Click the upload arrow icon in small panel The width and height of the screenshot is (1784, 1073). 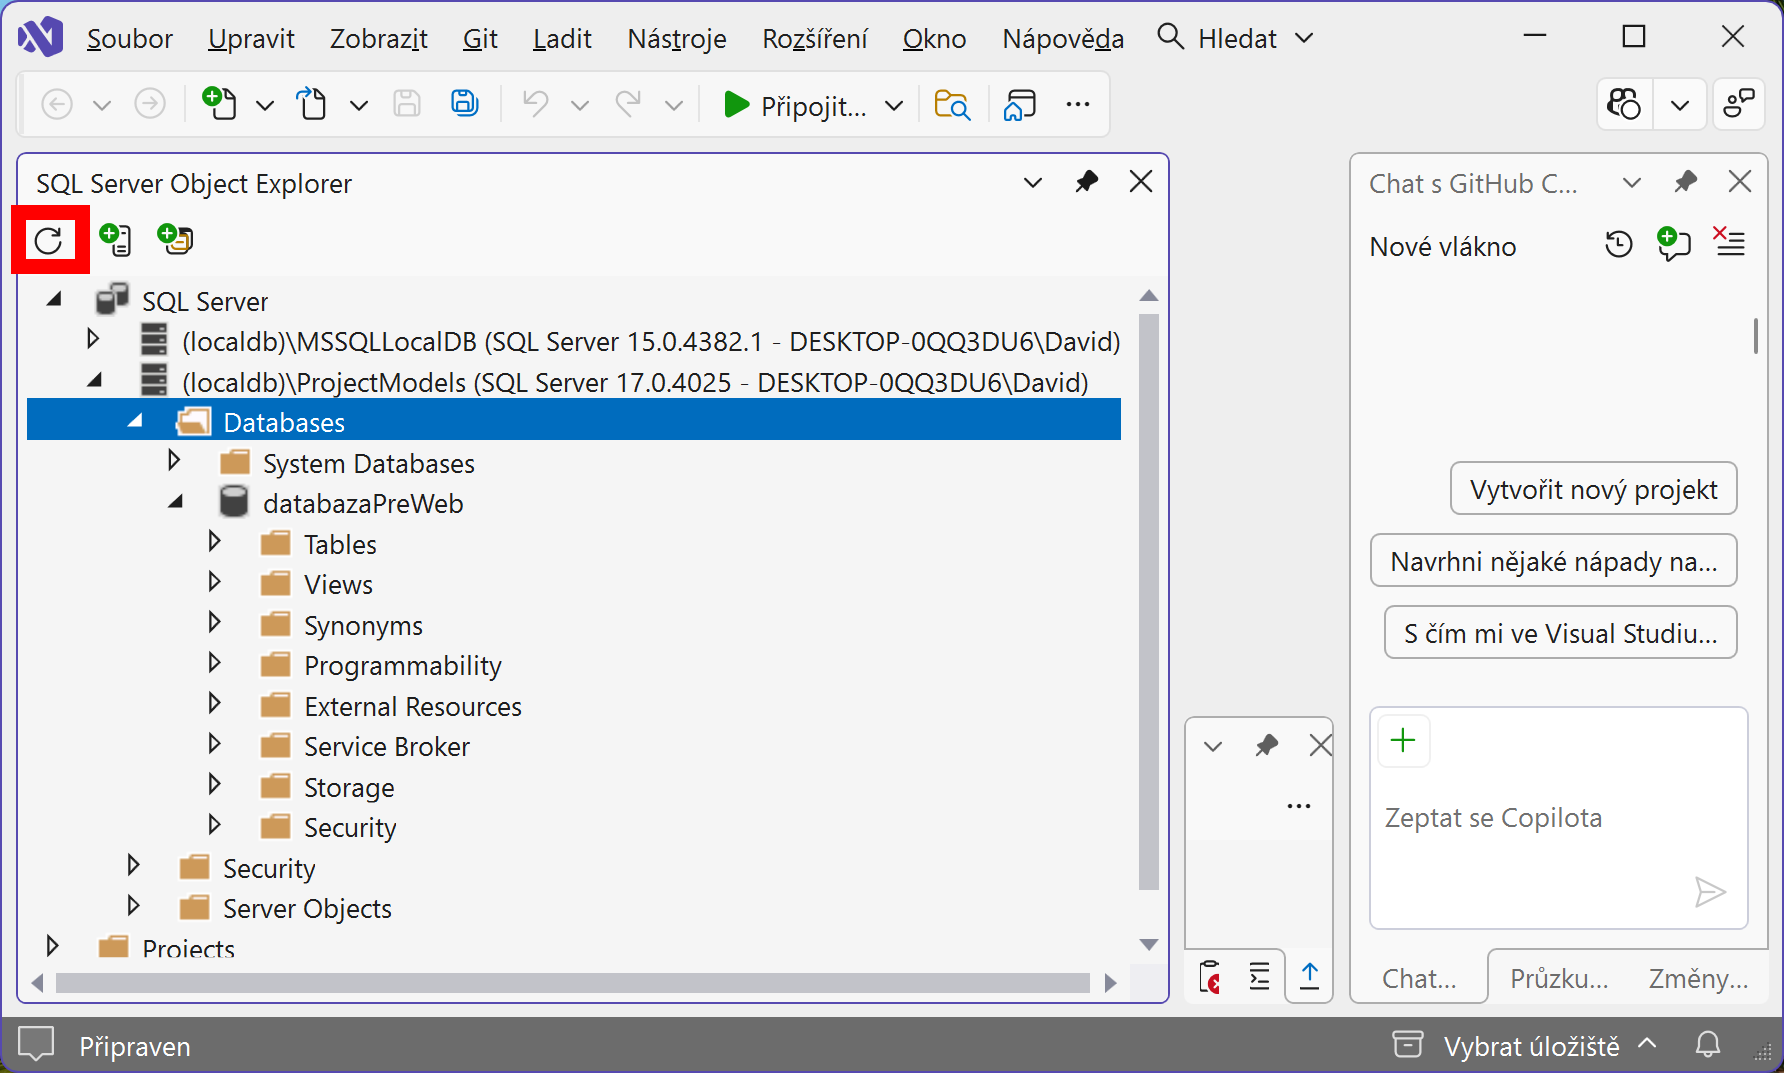pos(1310,976)
